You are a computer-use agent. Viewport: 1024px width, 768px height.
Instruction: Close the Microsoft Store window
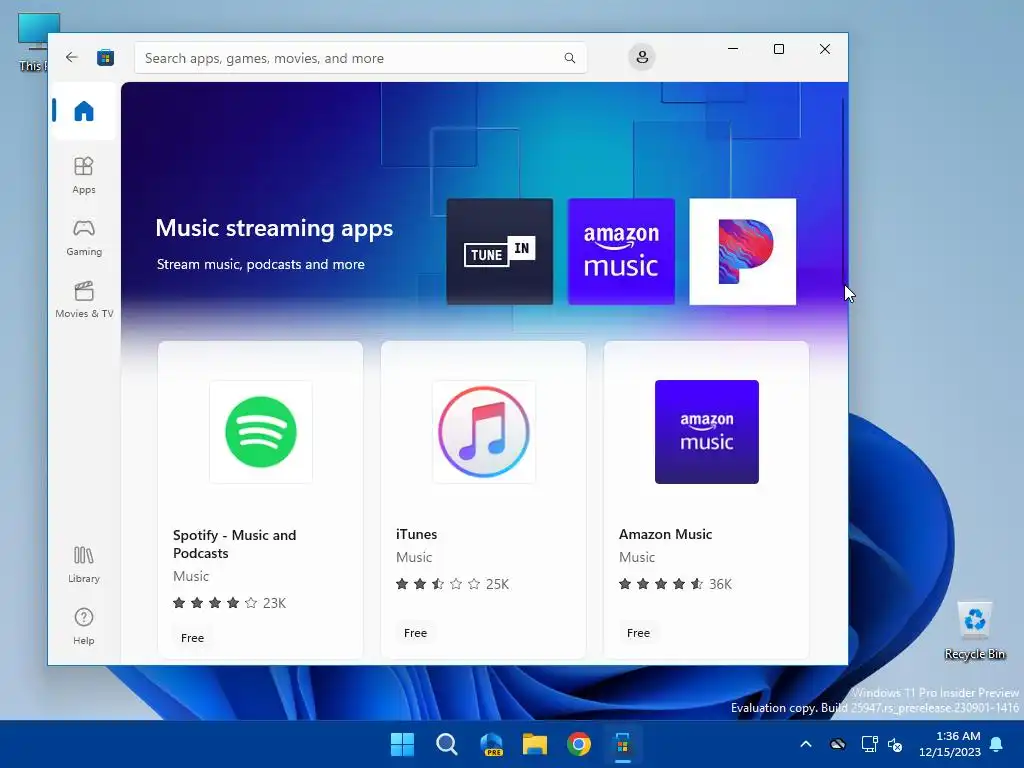(825, 49)
